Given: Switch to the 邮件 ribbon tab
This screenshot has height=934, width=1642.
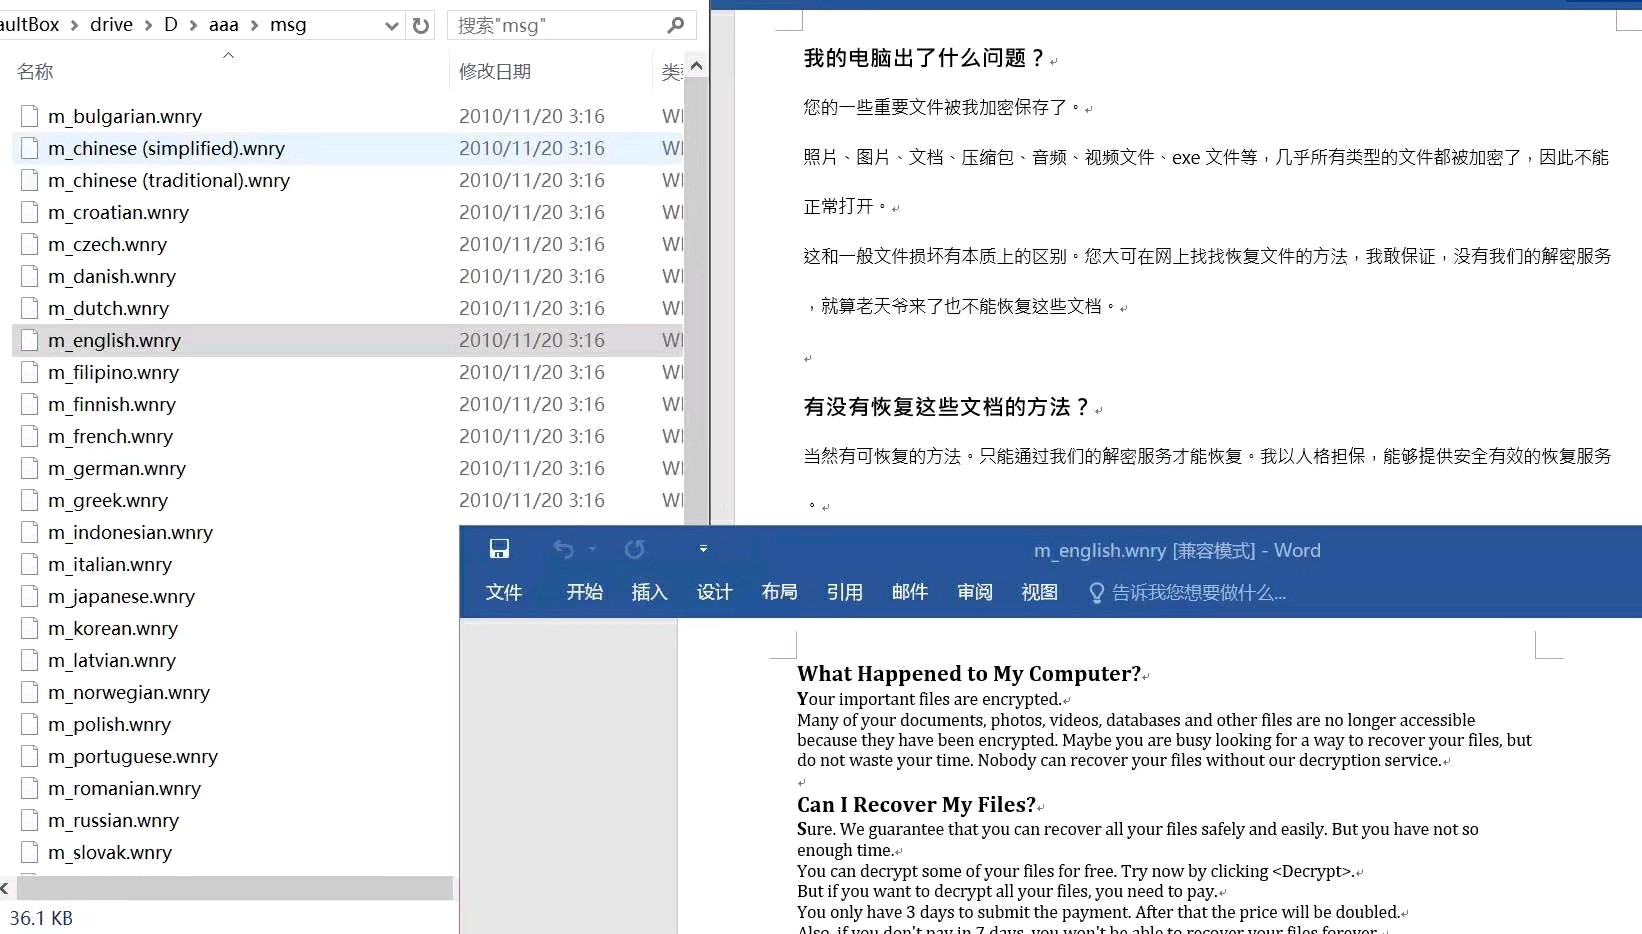Looking at the screenshot, I should pyautogui.click(x=910, y=592).
